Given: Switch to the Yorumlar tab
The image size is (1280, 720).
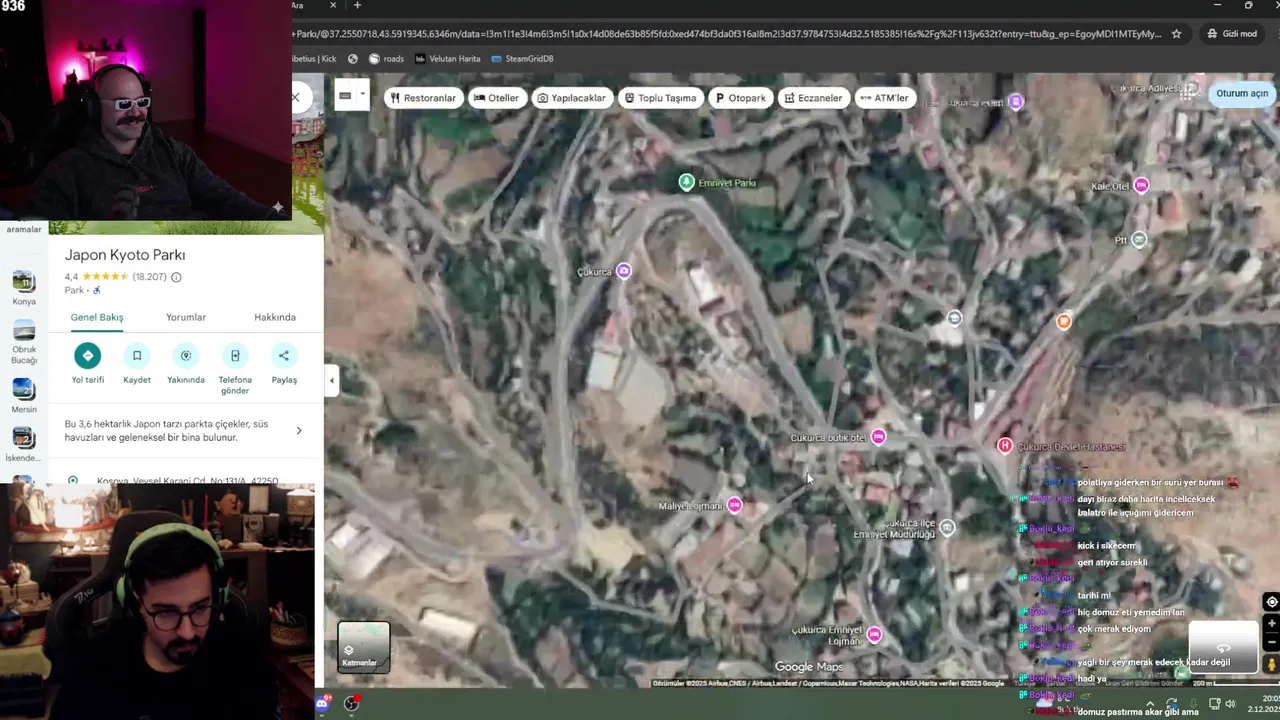Looking at the screenshot, I should click(186, 317).
